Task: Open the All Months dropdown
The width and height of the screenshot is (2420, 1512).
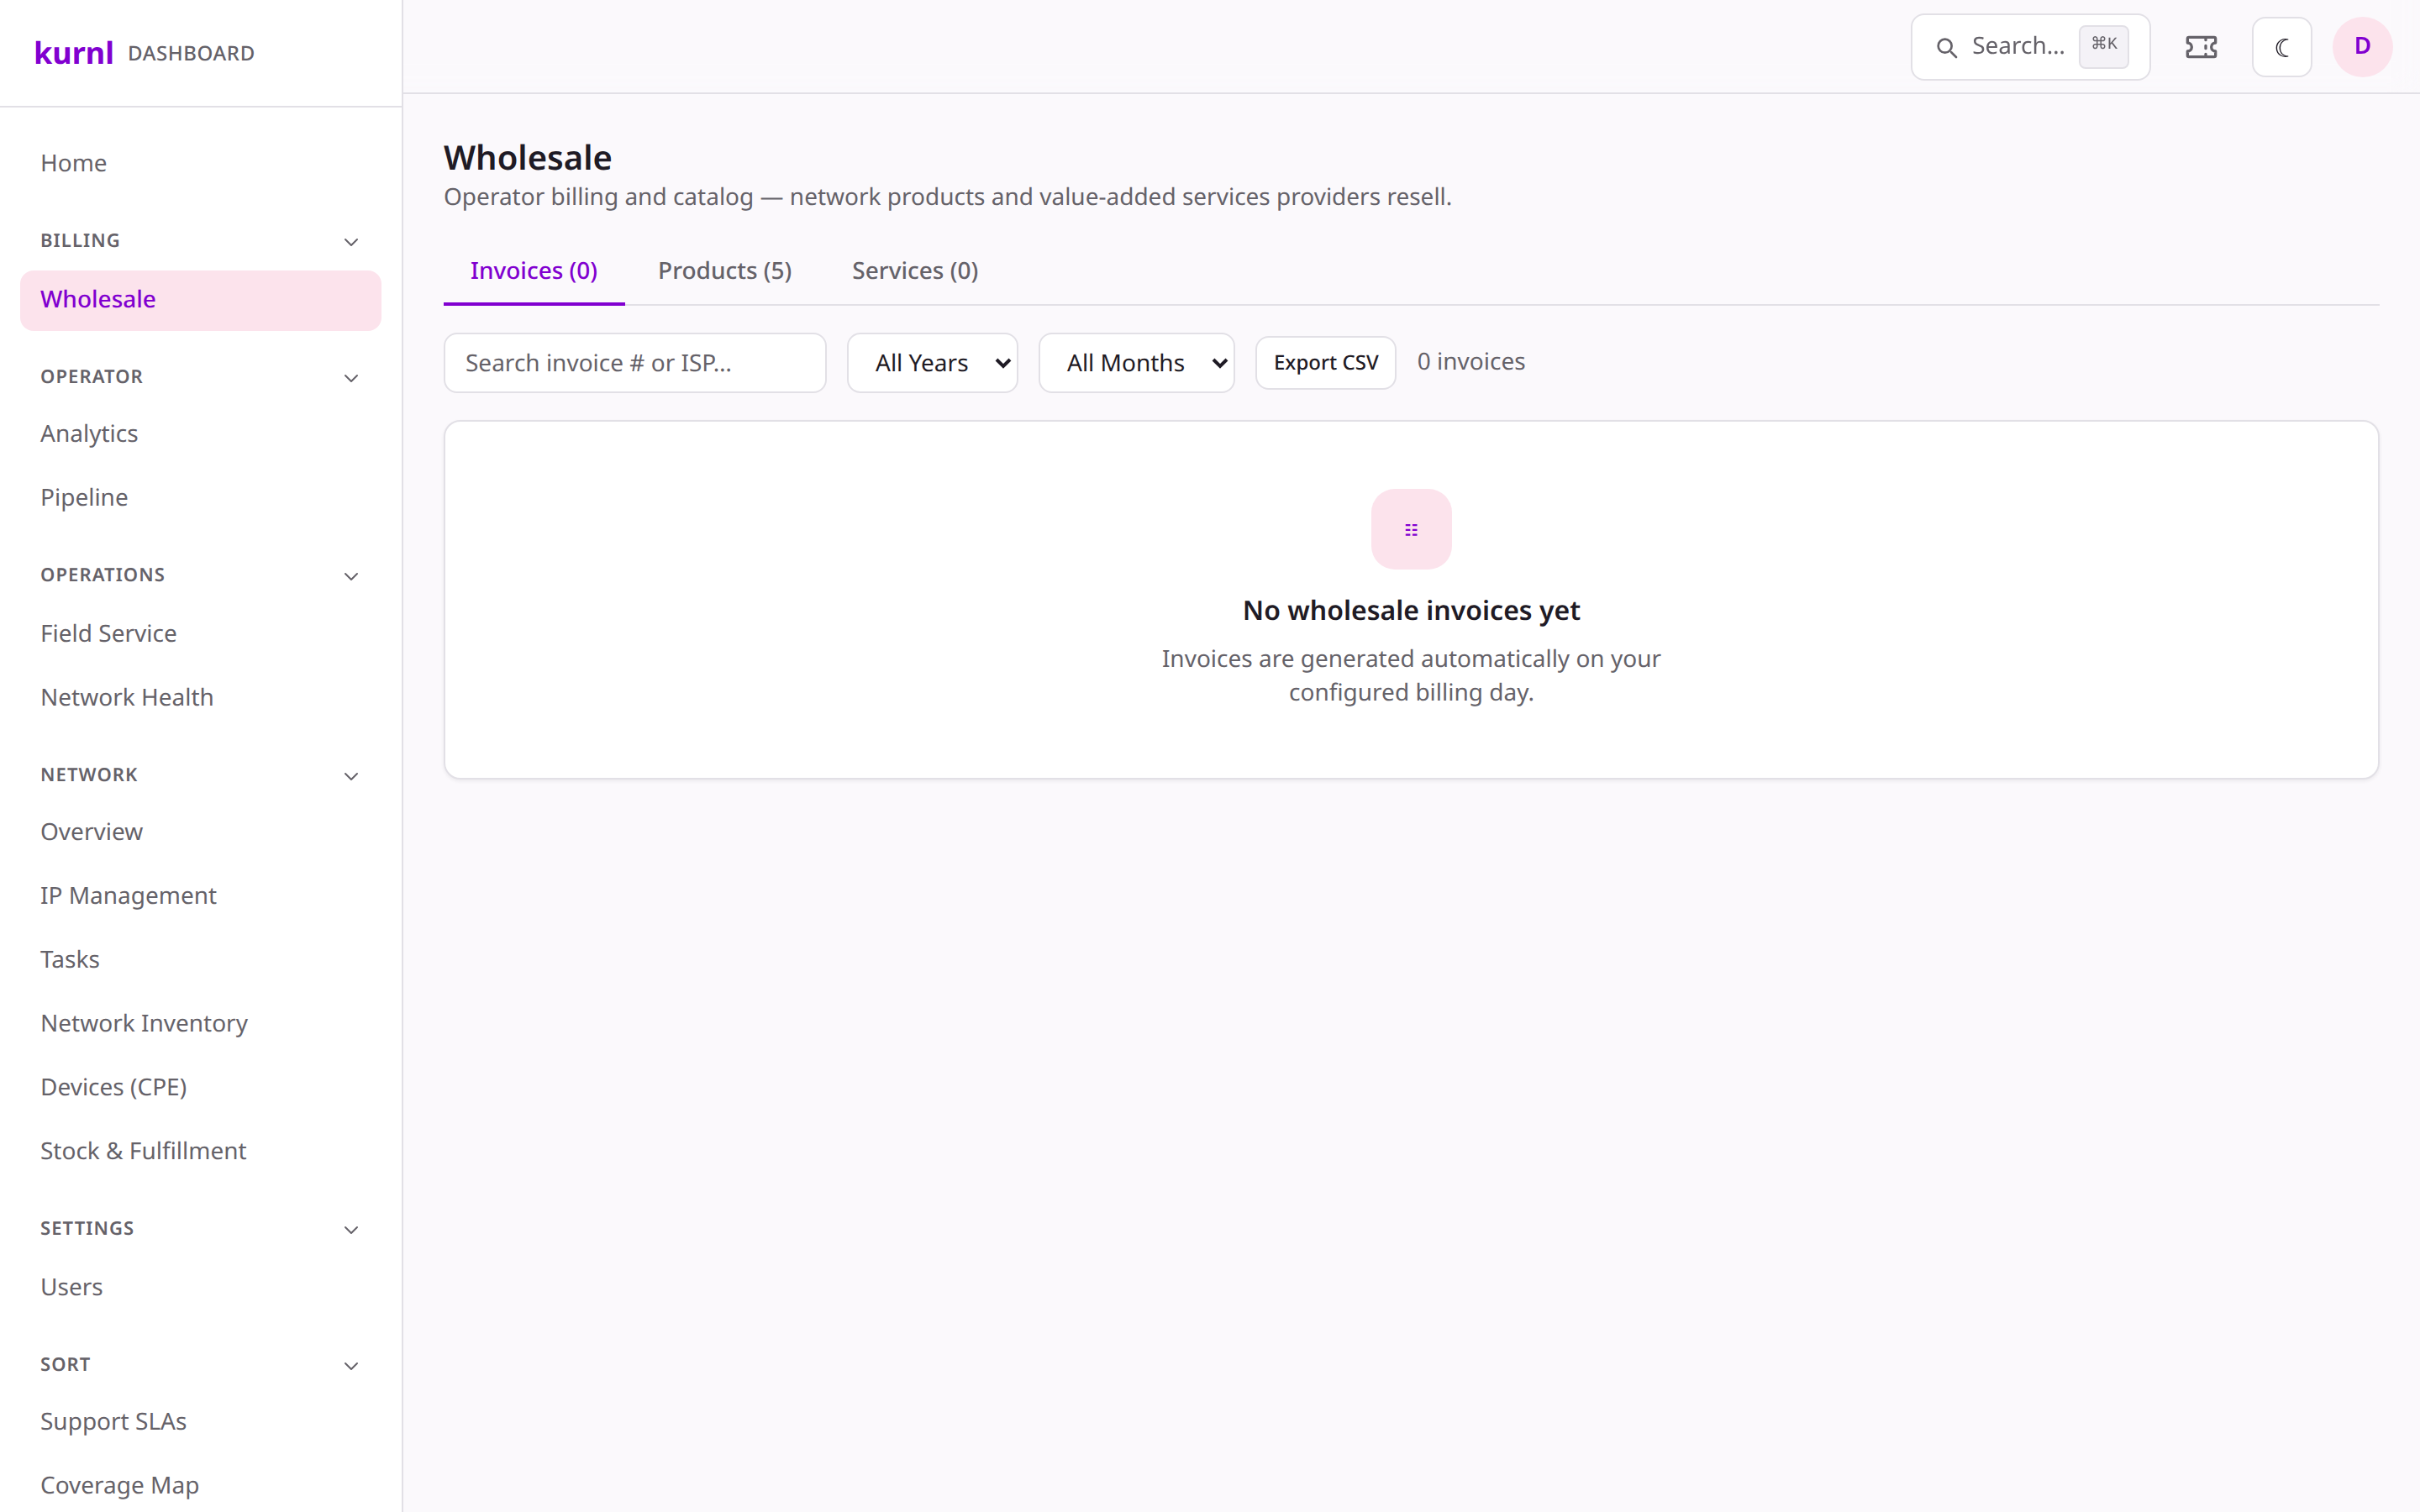Action: pos(1136,363)
